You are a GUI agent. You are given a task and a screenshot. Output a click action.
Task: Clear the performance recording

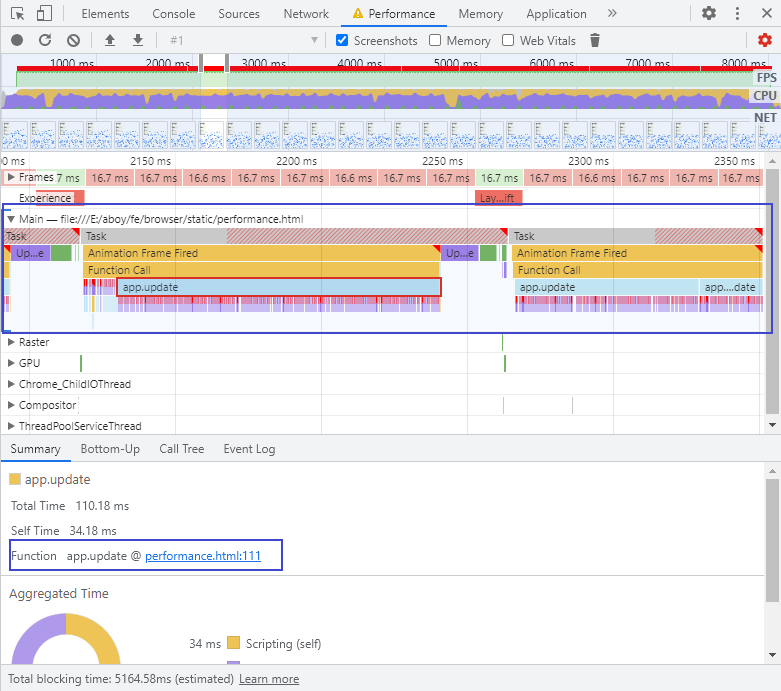[73, 40]
